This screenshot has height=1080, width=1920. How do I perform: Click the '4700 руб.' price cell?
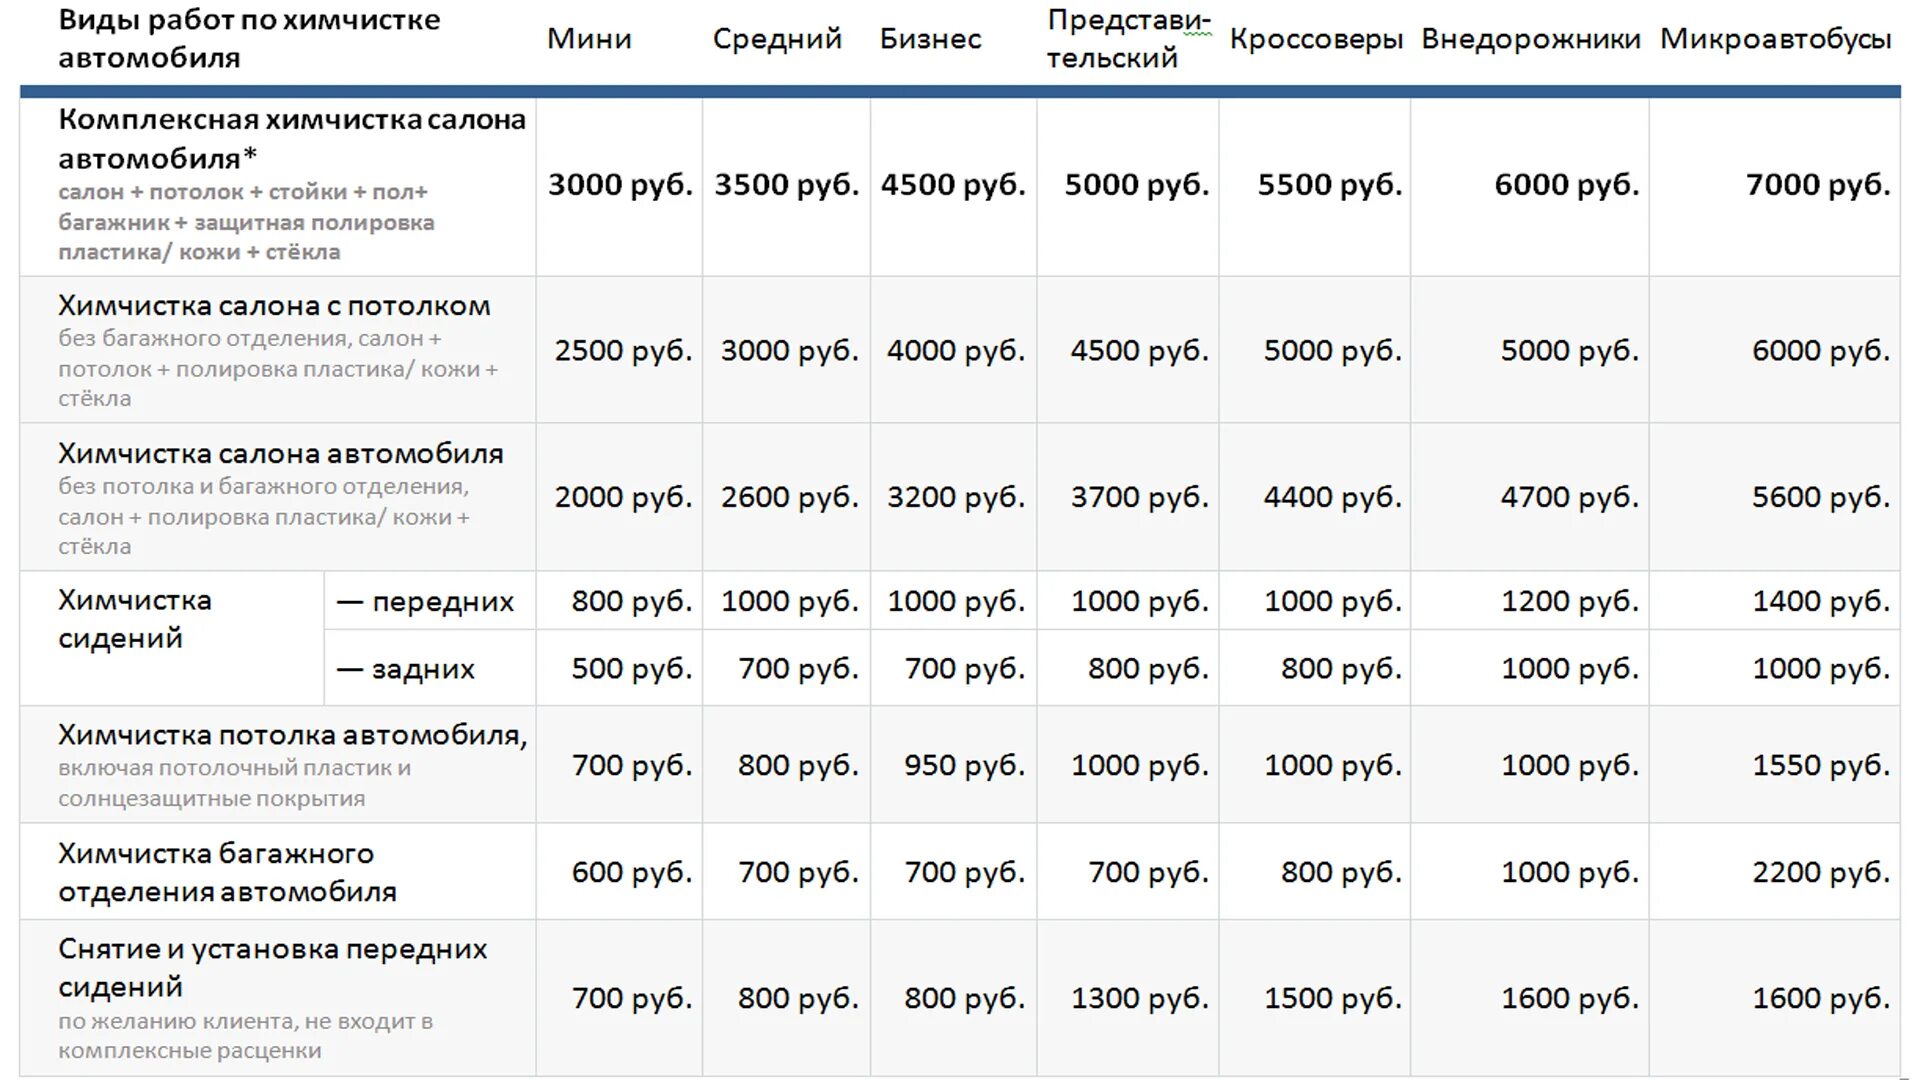coord(1570,496)
